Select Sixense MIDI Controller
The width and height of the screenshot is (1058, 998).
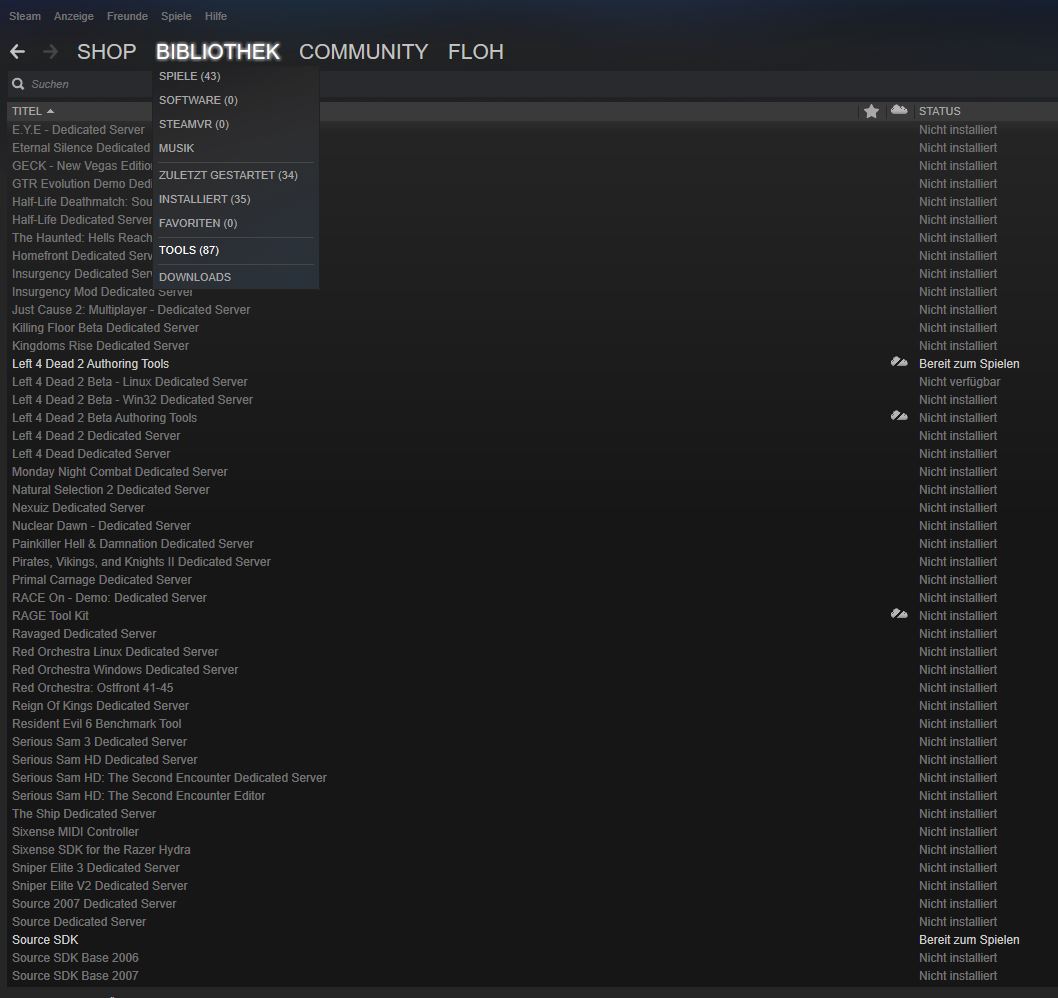[x=75, y=832]
